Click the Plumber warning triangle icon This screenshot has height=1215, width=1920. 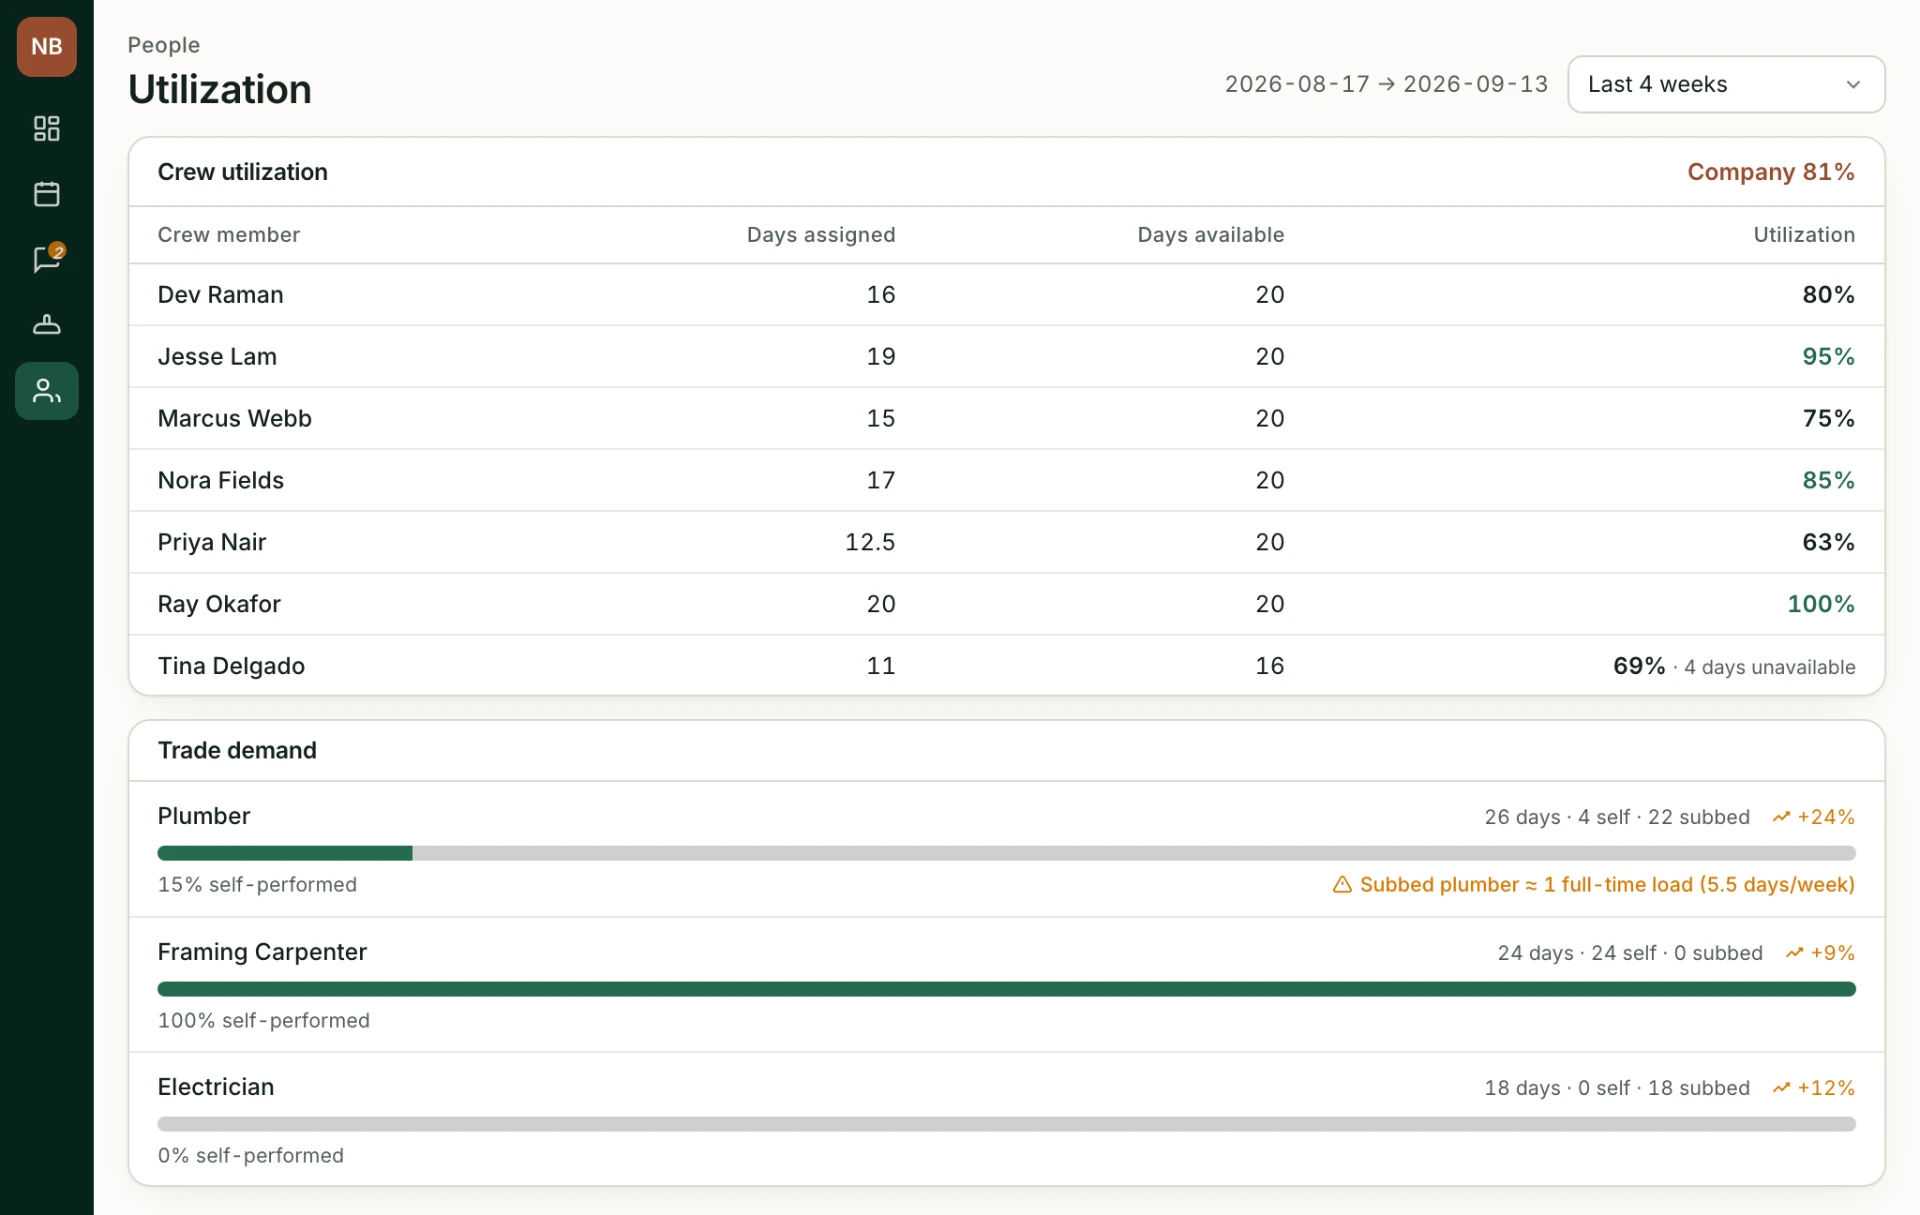[x=1342, y=885]
